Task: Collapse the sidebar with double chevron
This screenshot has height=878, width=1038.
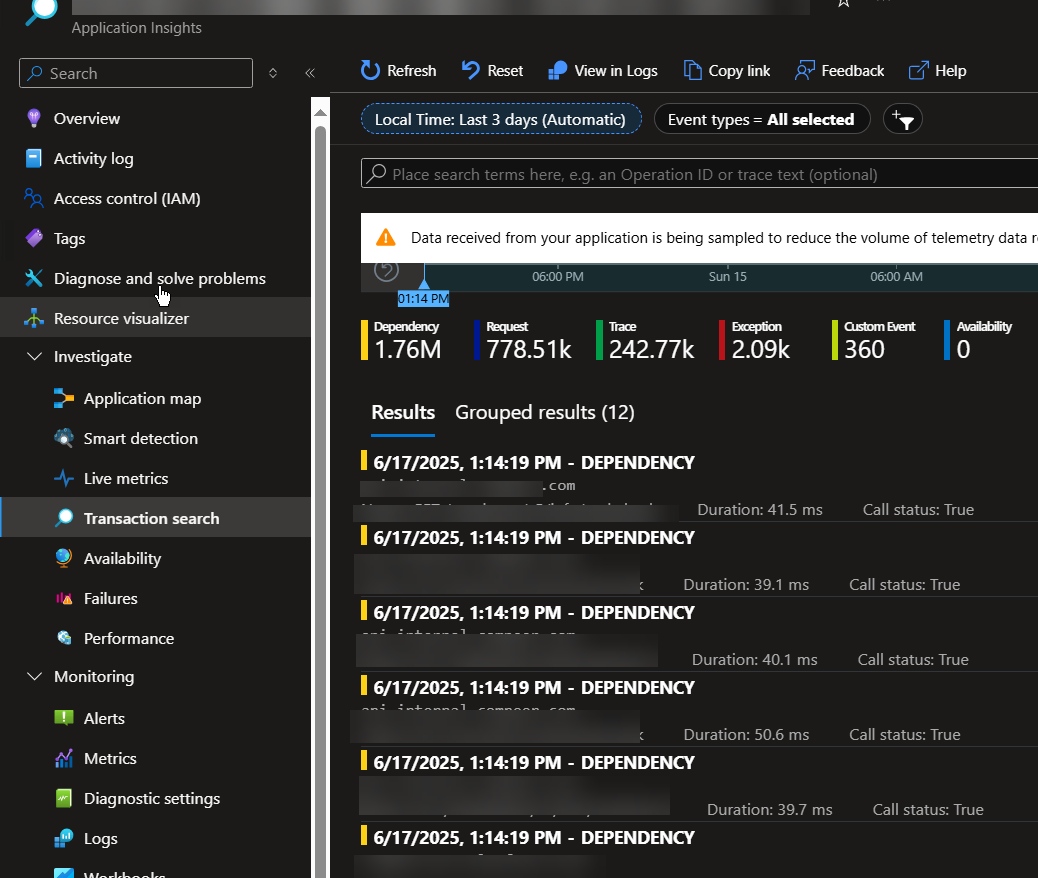Action: tap(310, 73)
